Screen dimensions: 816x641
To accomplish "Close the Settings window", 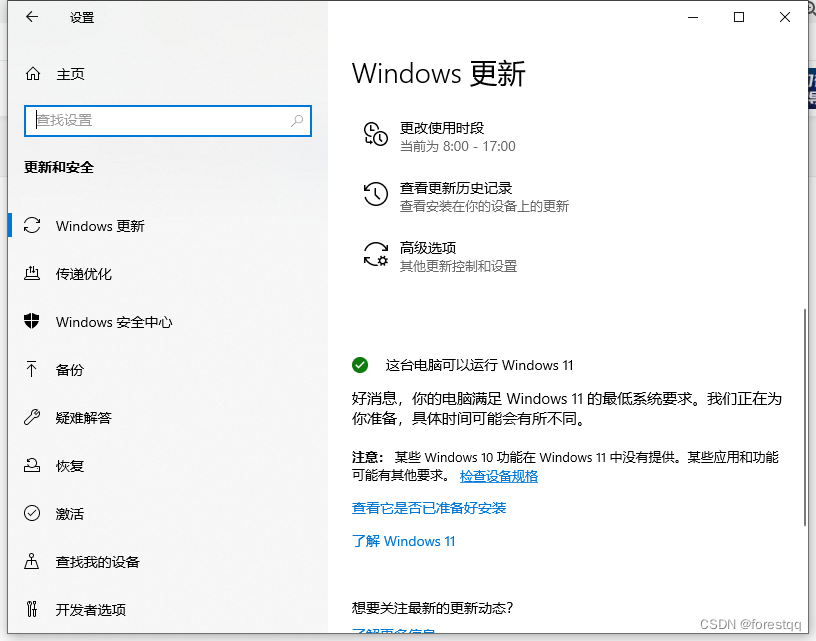I will coord(785,17).
